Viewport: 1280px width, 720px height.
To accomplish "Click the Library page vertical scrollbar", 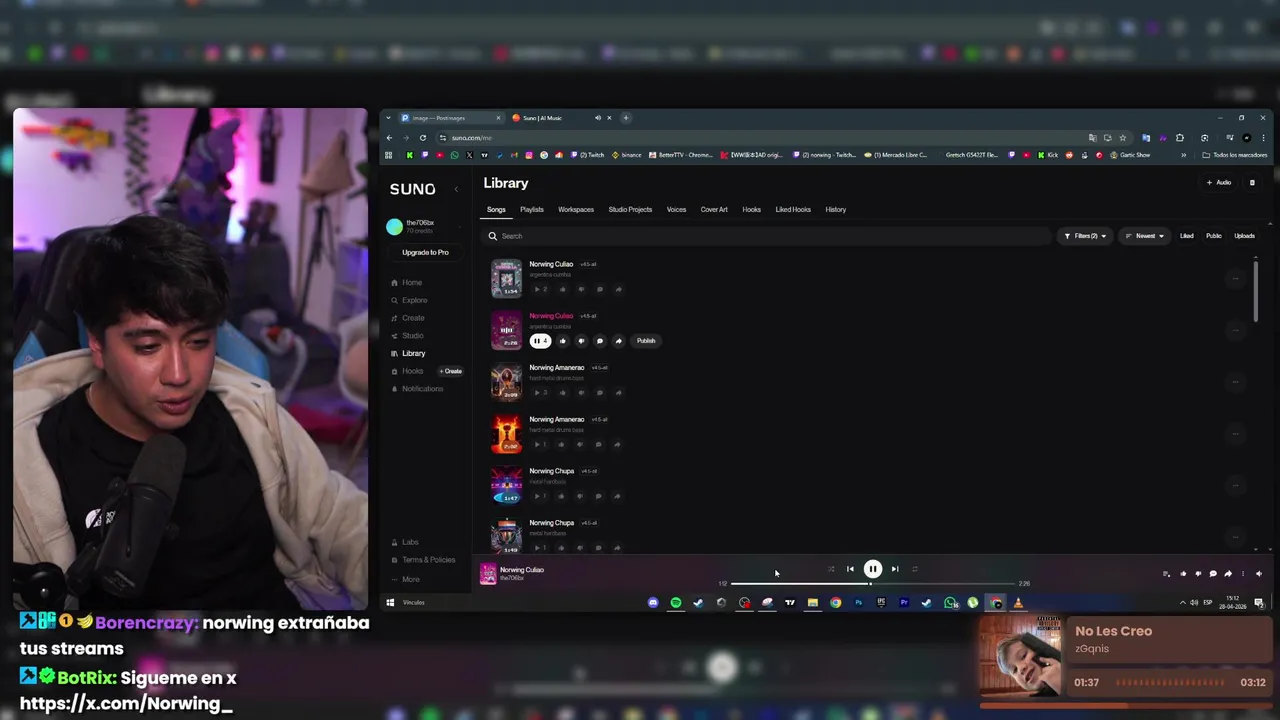I will [x=1256, y=290].
